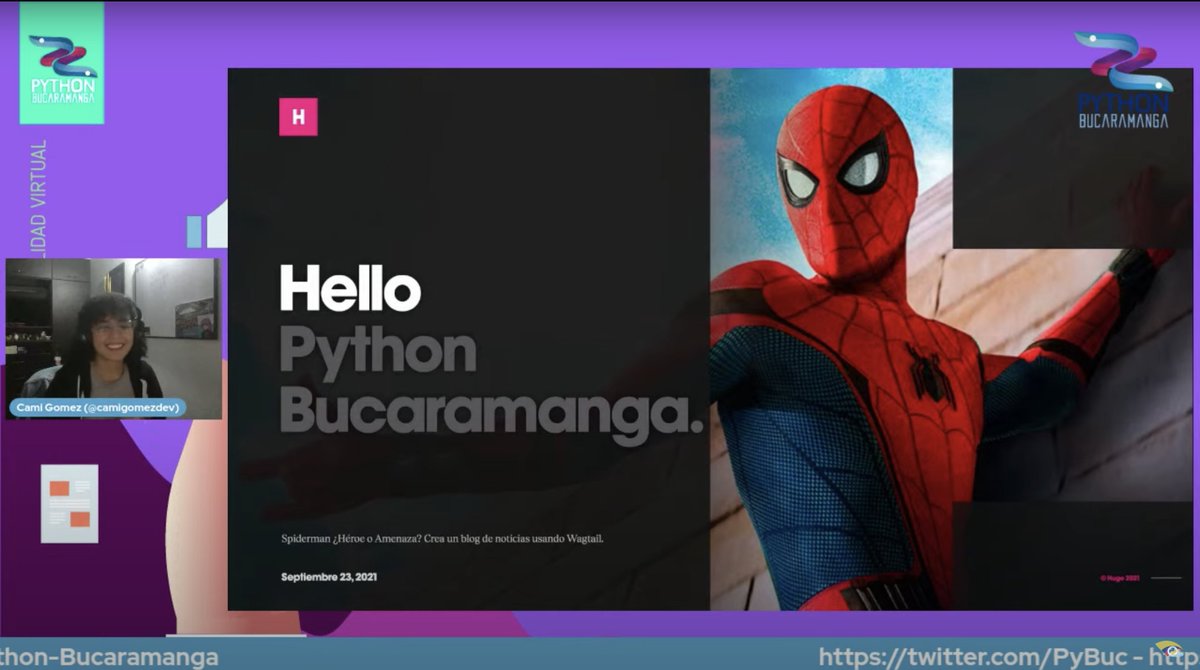The width and height of the screenshot is (1200, 670).
Task: Click the document icon below the webcam
Action: 70,503
